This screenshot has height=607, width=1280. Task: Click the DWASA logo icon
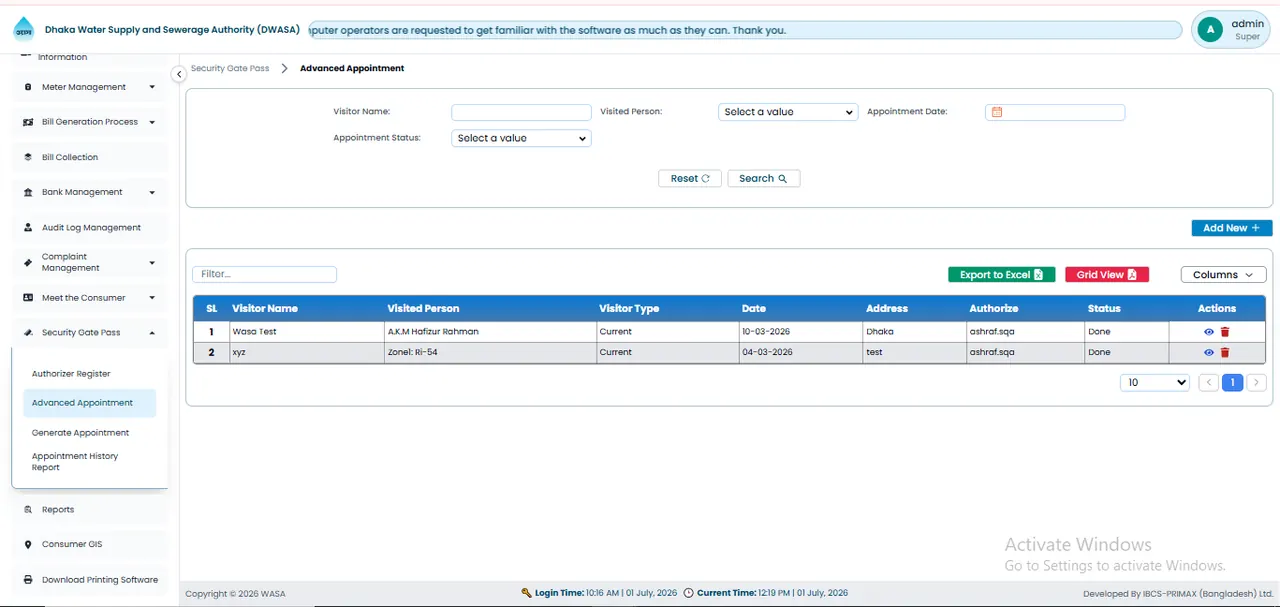pos(23,30)
